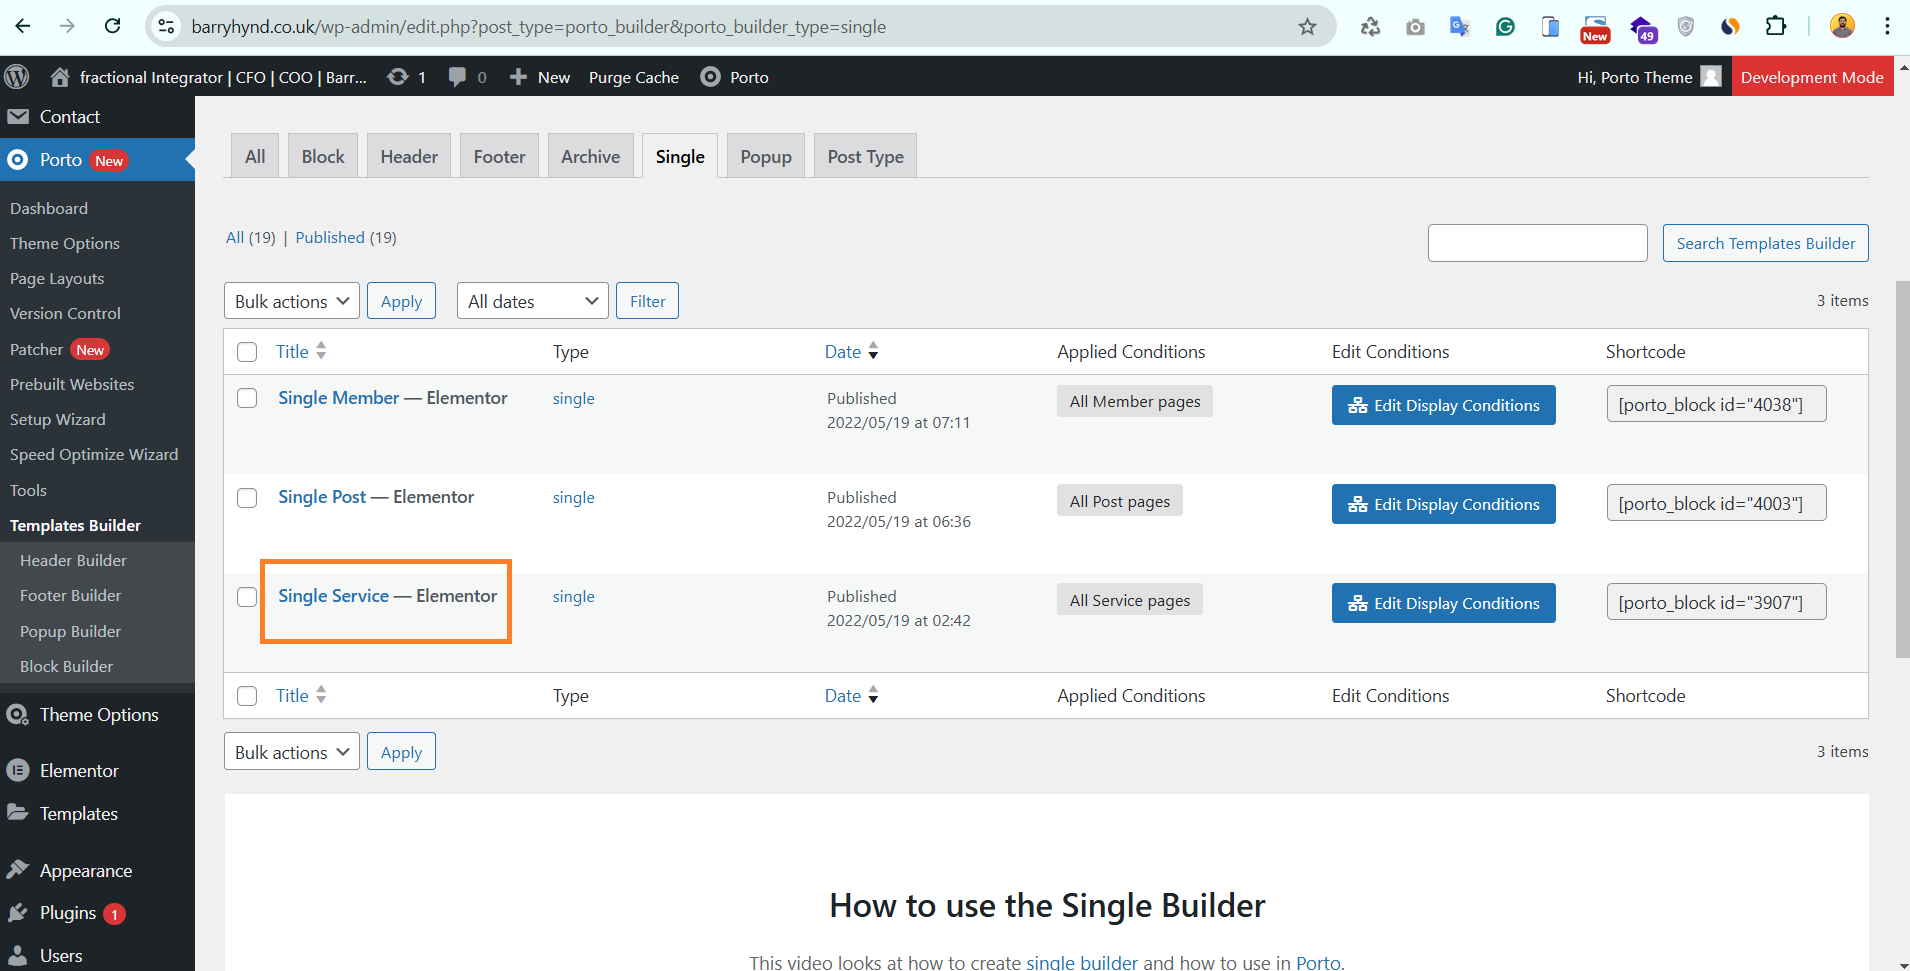Sort by Date in the table footer

click(852, 695)
